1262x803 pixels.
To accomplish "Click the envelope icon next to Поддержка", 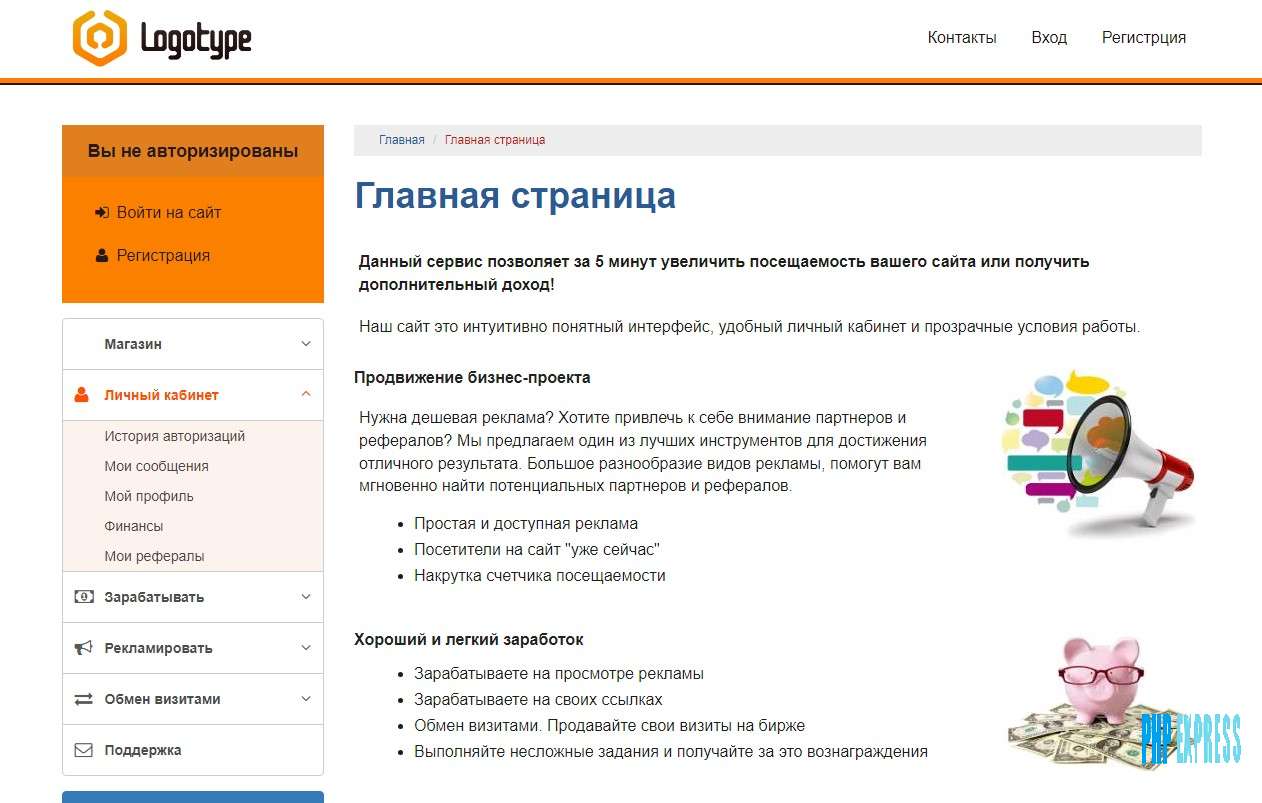I will click(84, 750).
